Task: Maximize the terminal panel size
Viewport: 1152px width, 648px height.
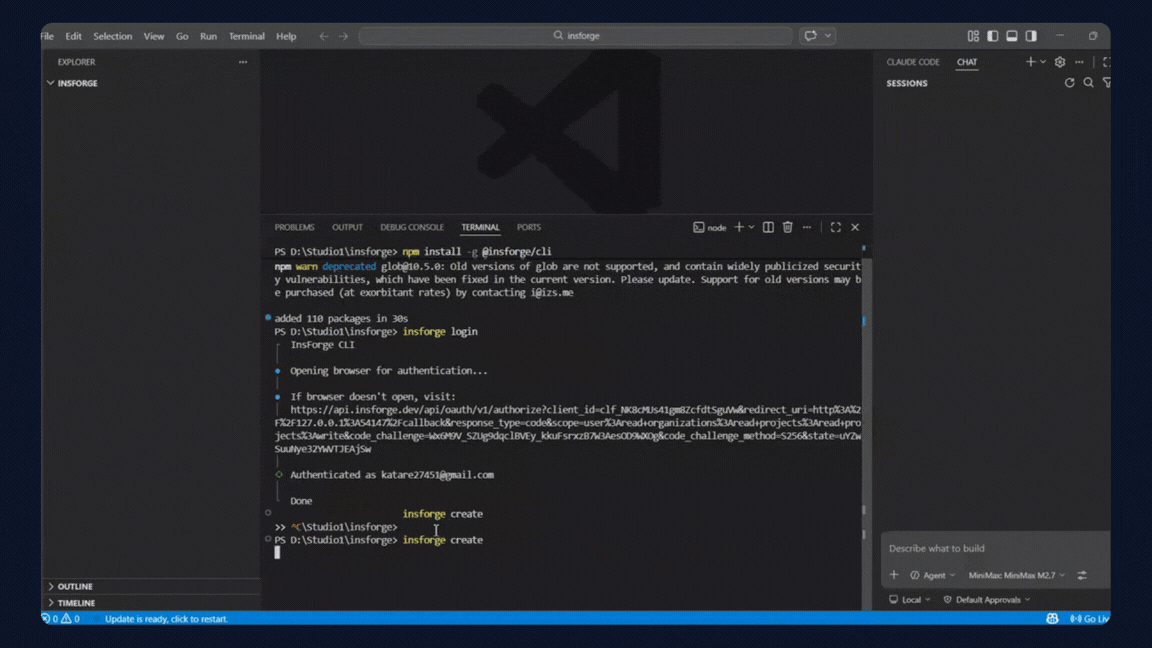Action: (x=835, y=227)
